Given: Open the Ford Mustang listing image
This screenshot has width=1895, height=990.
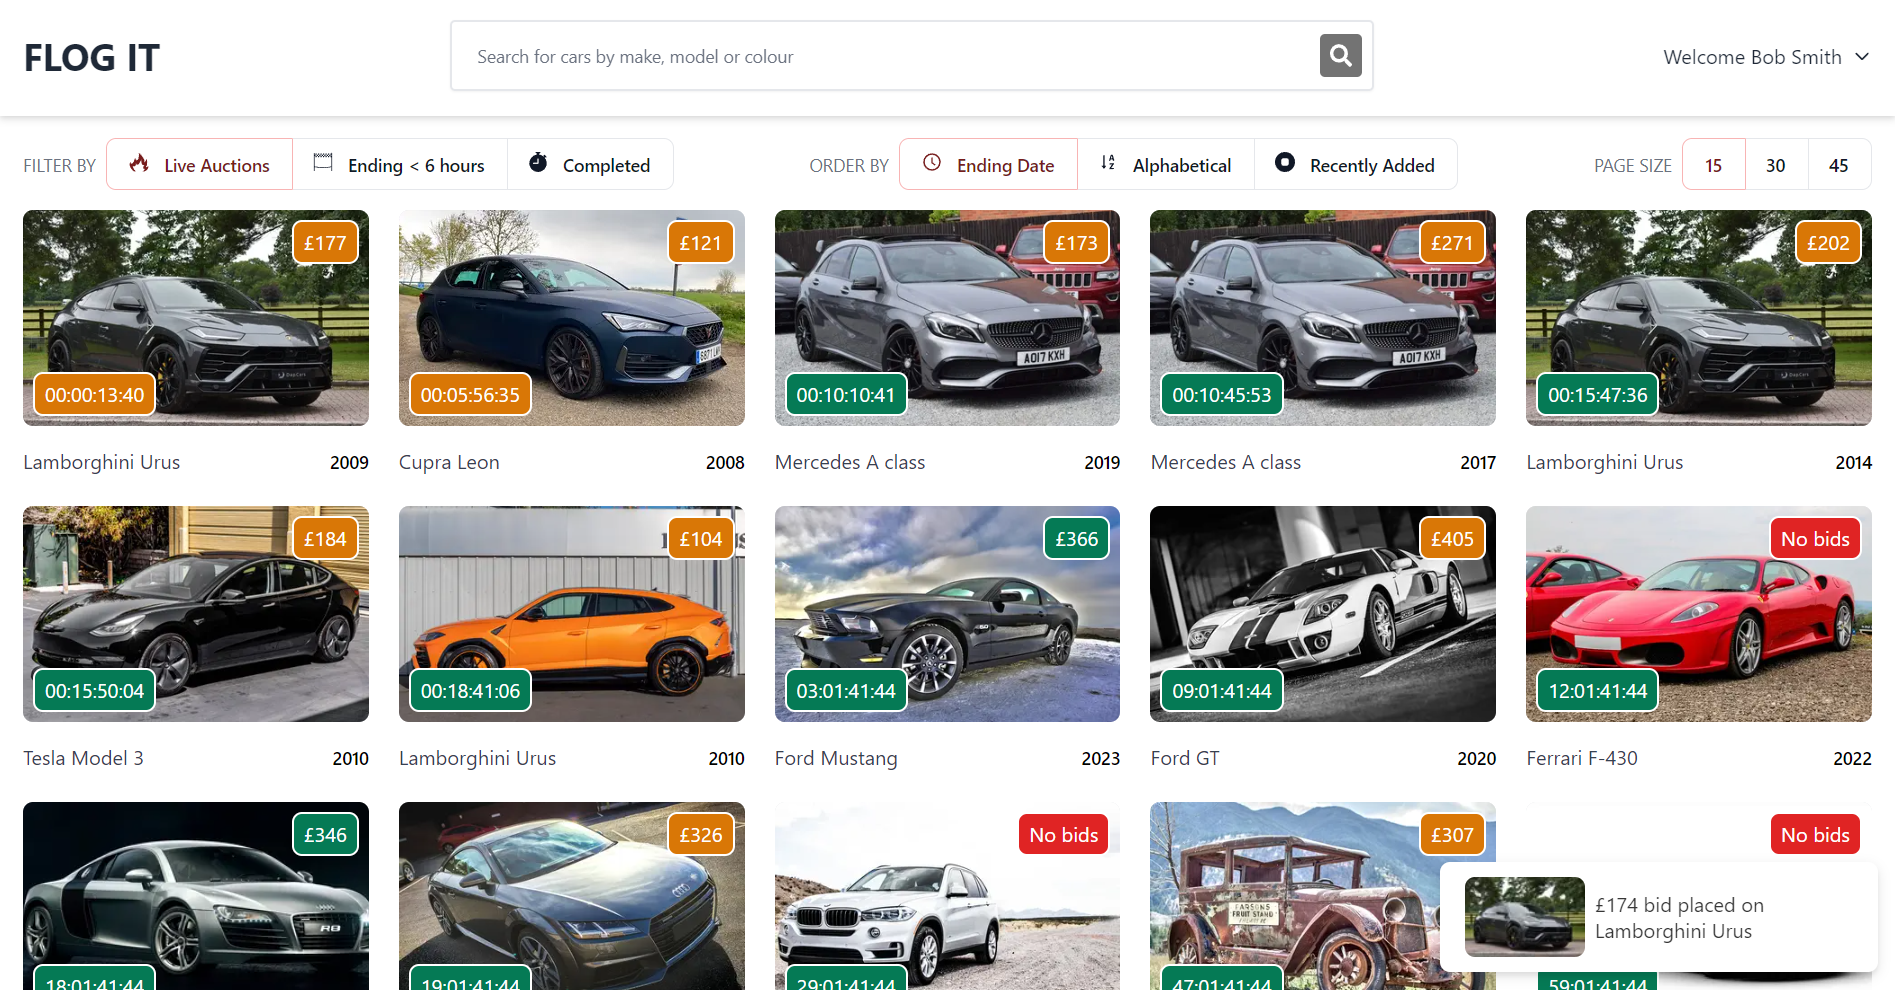Looking at the screenshot, I should click(947, 614).
